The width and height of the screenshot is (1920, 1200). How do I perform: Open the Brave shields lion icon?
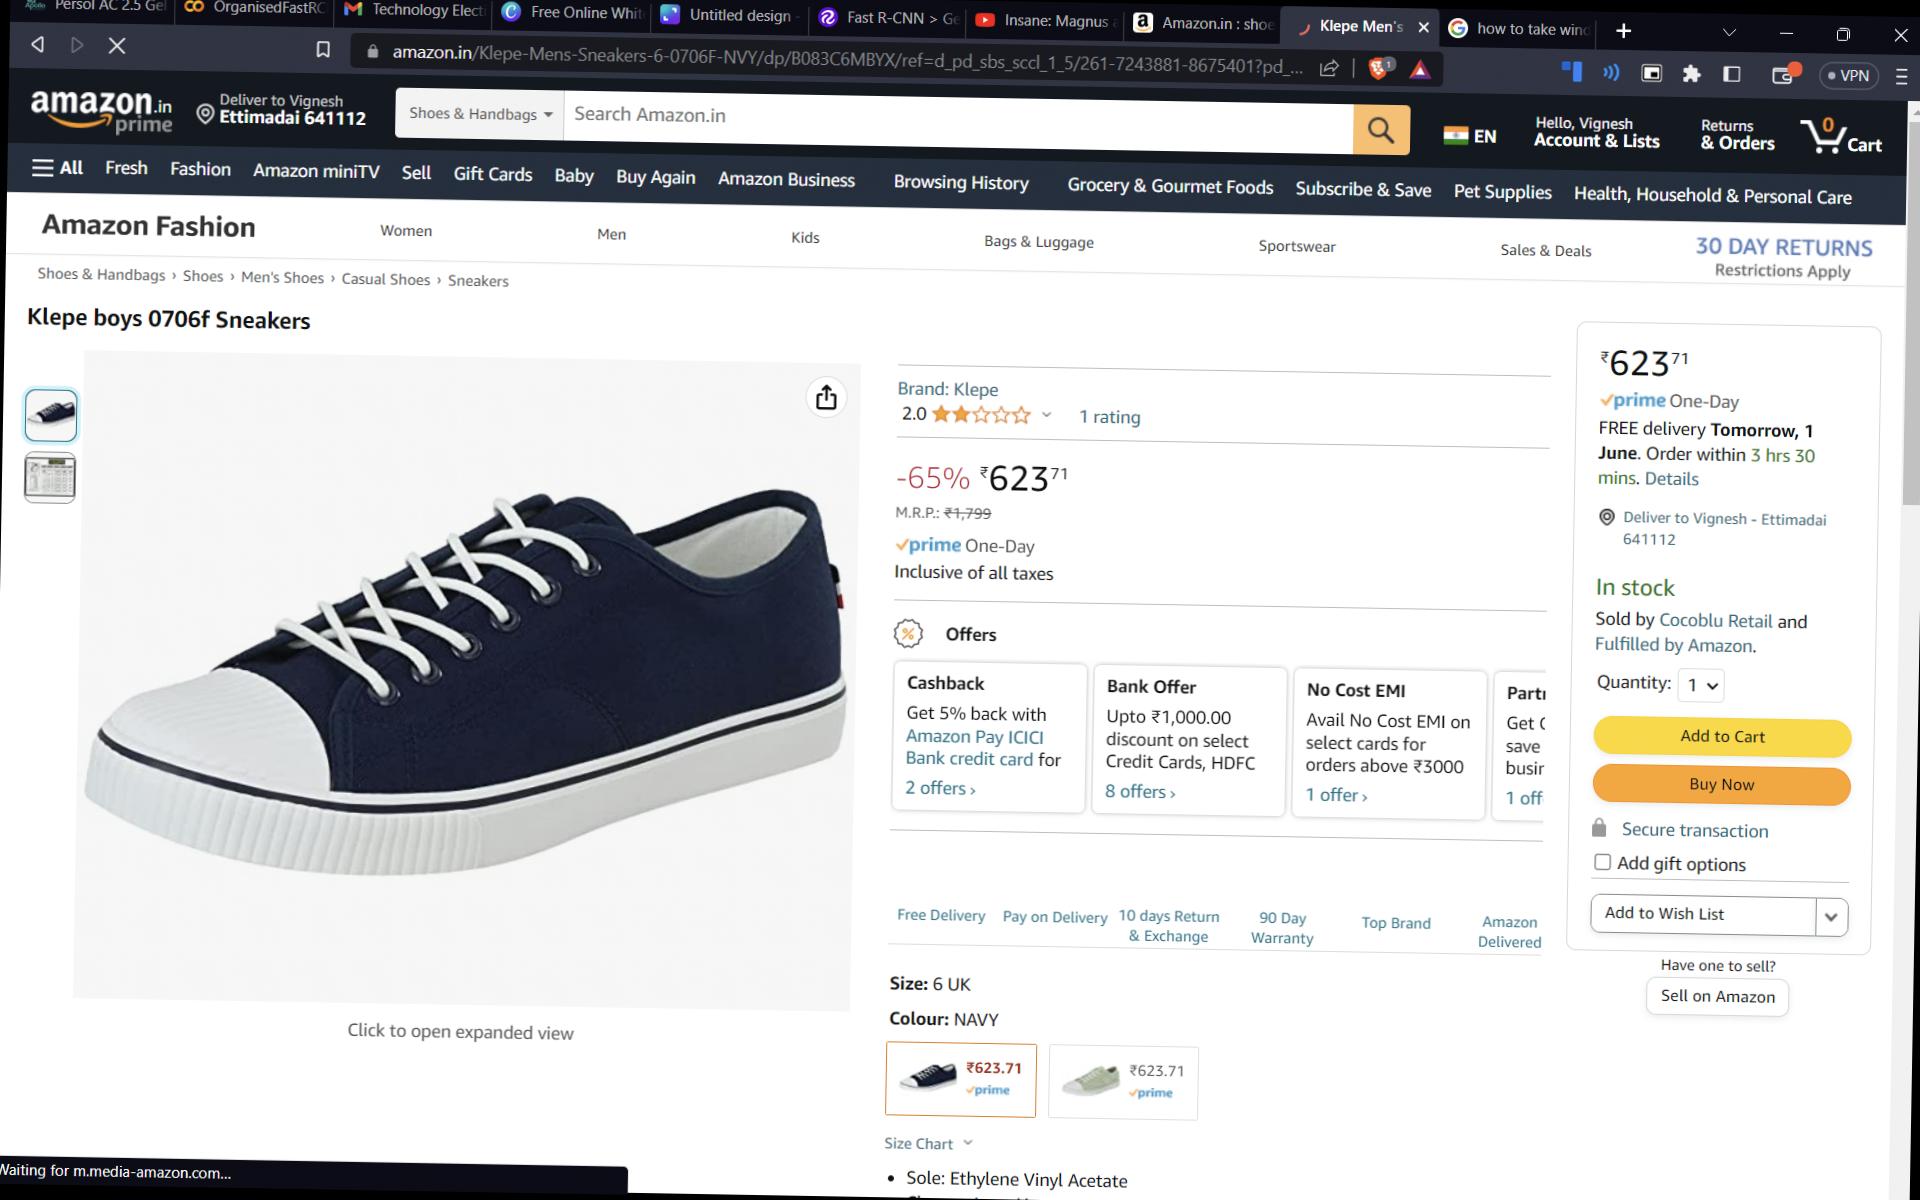pyautogui.click(x=1380, y=69)
